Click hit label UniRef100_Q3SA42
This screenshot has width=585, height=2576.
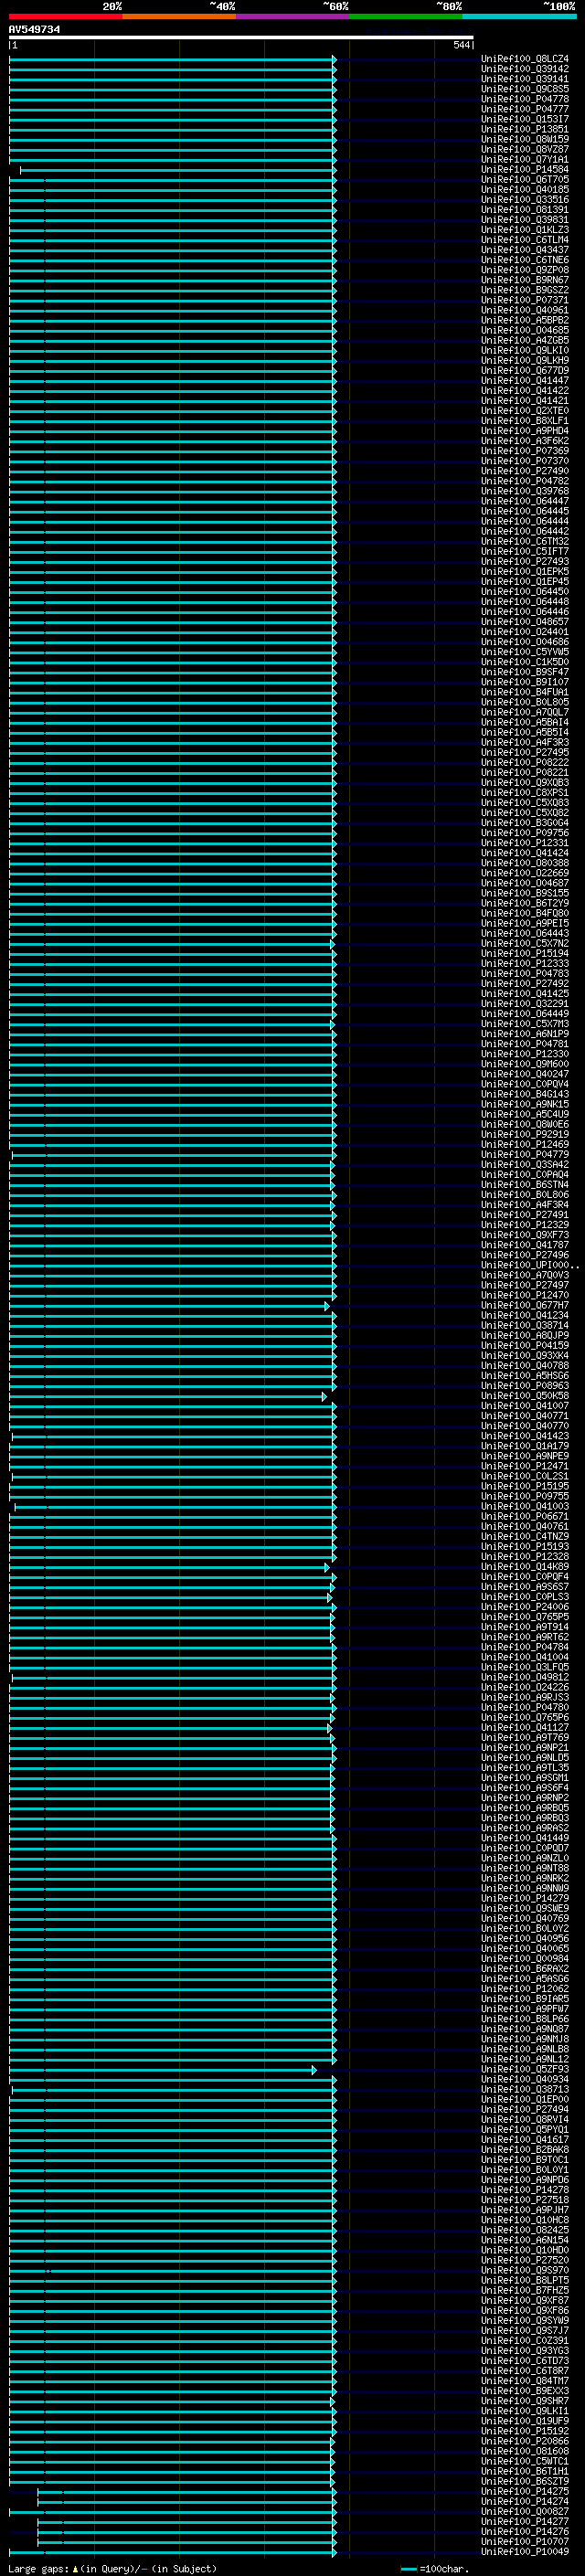click(x=525, y=1165)
